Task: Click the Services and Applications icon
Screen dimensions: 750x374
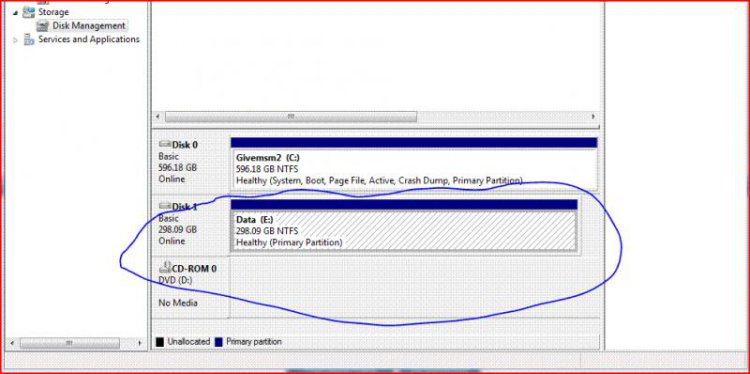Action: pyautogui.click(x=29, y=39)
